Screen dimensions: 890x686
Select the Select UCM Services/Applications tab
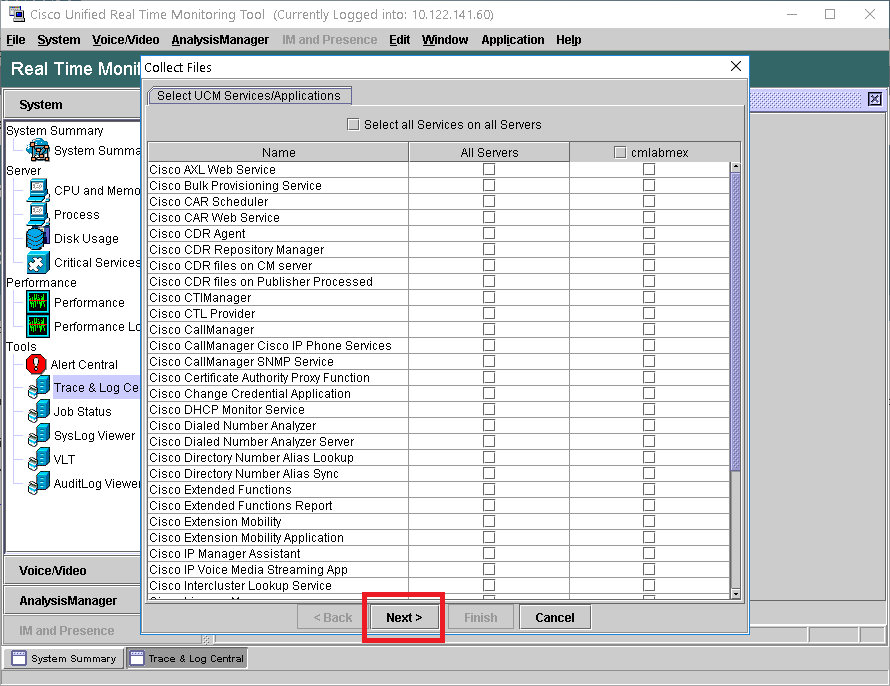click(x=249, y=95)
